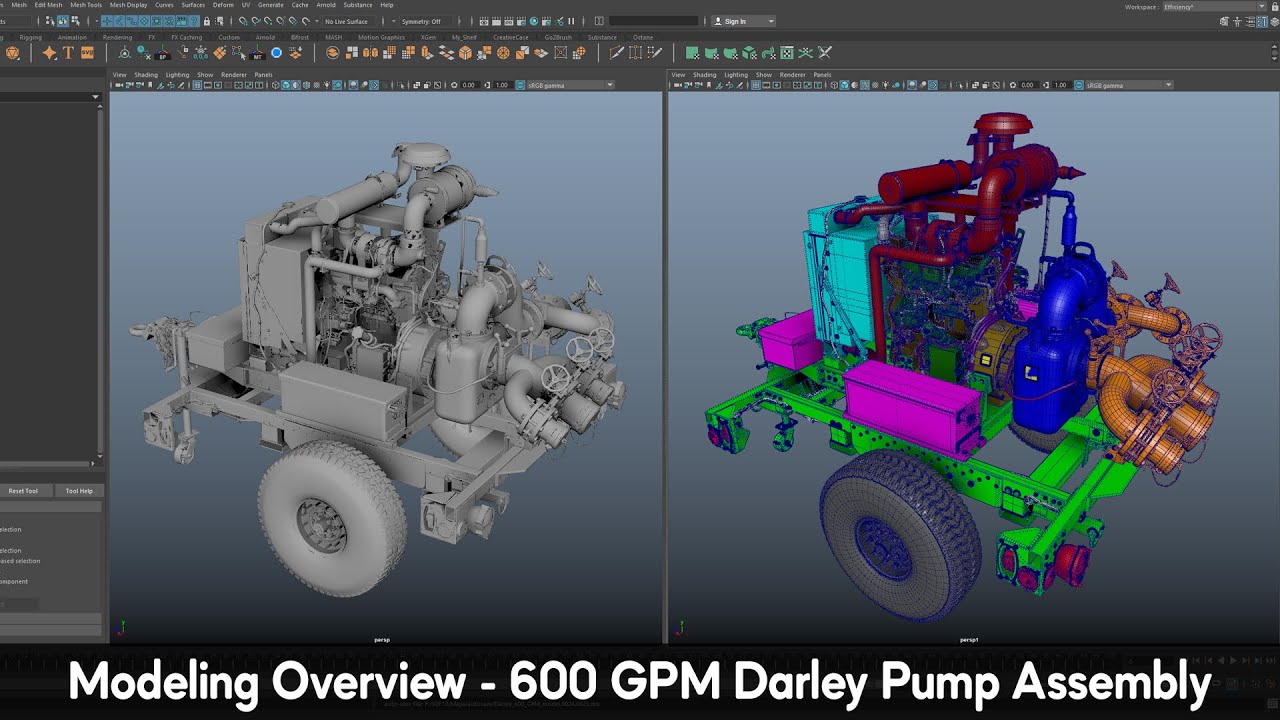This screenshot has height=720, width=1280.
Task: Click the shelf scroll arrows at far right
Action: click(1275, 52)
